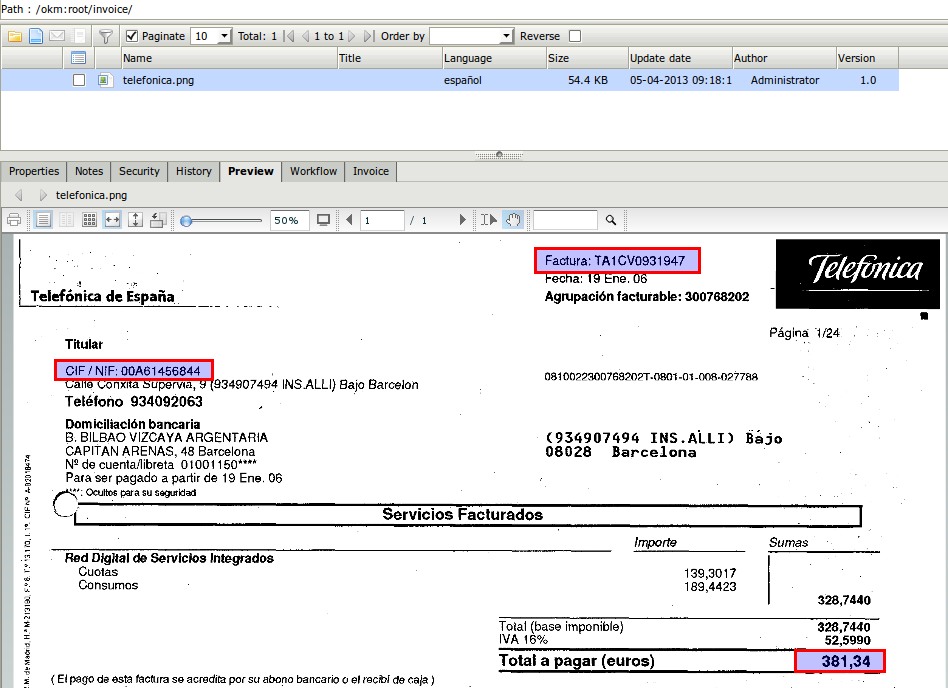The image size is (948, 688).
Task: Select the telefonica.png file name
Action: (x=158, y=80)
